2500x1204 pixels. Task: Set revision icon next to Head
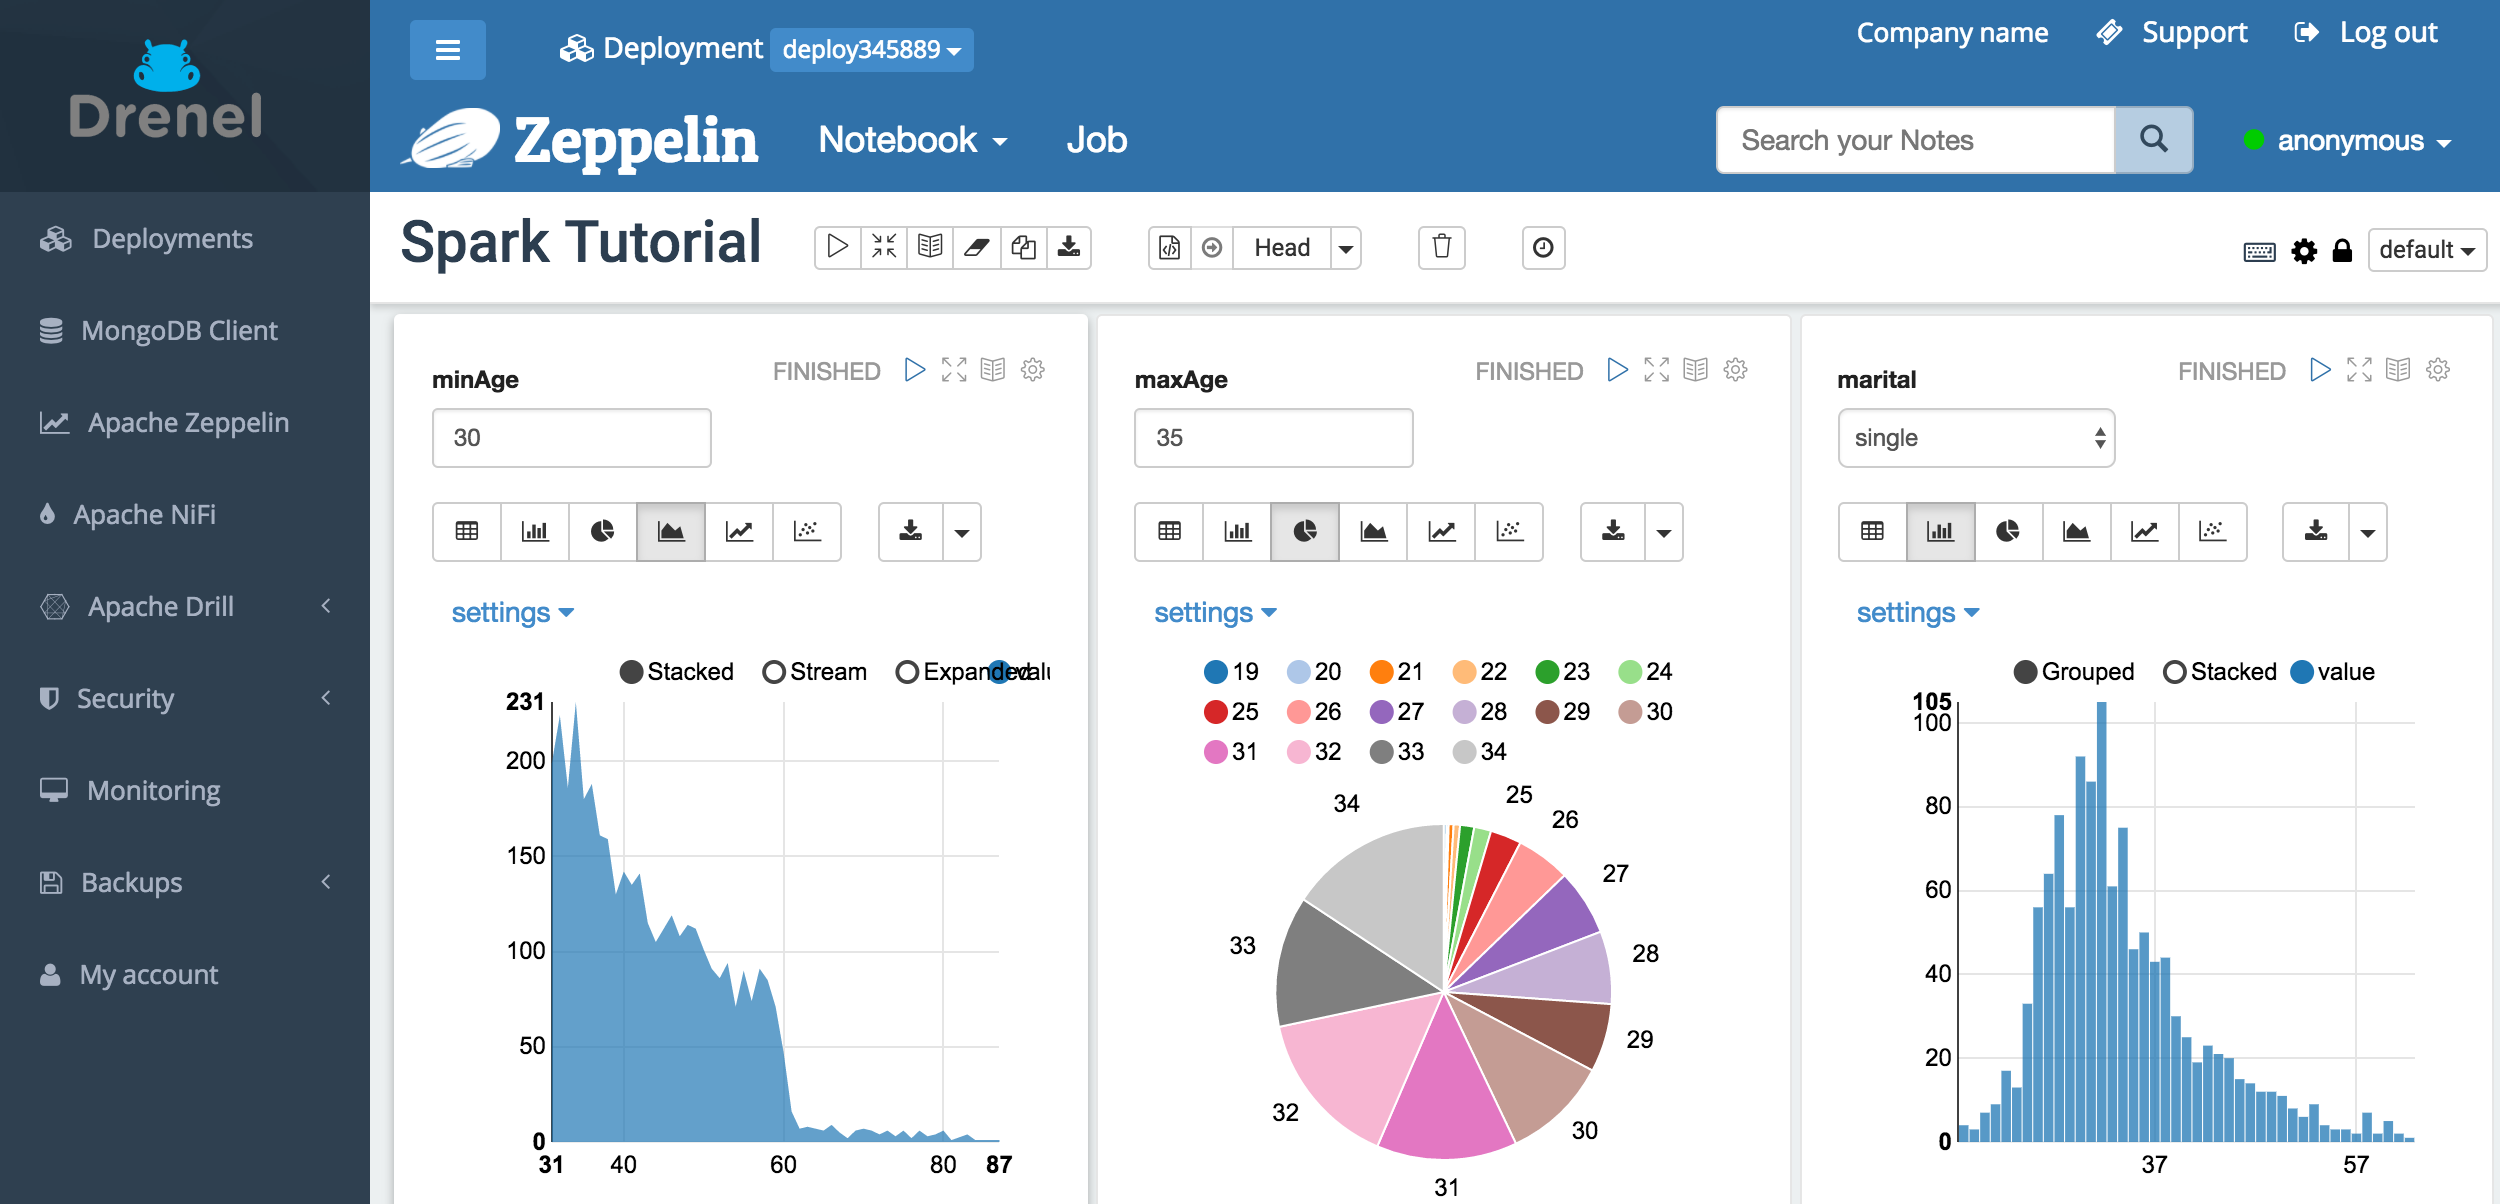(x=1212, y=247)
